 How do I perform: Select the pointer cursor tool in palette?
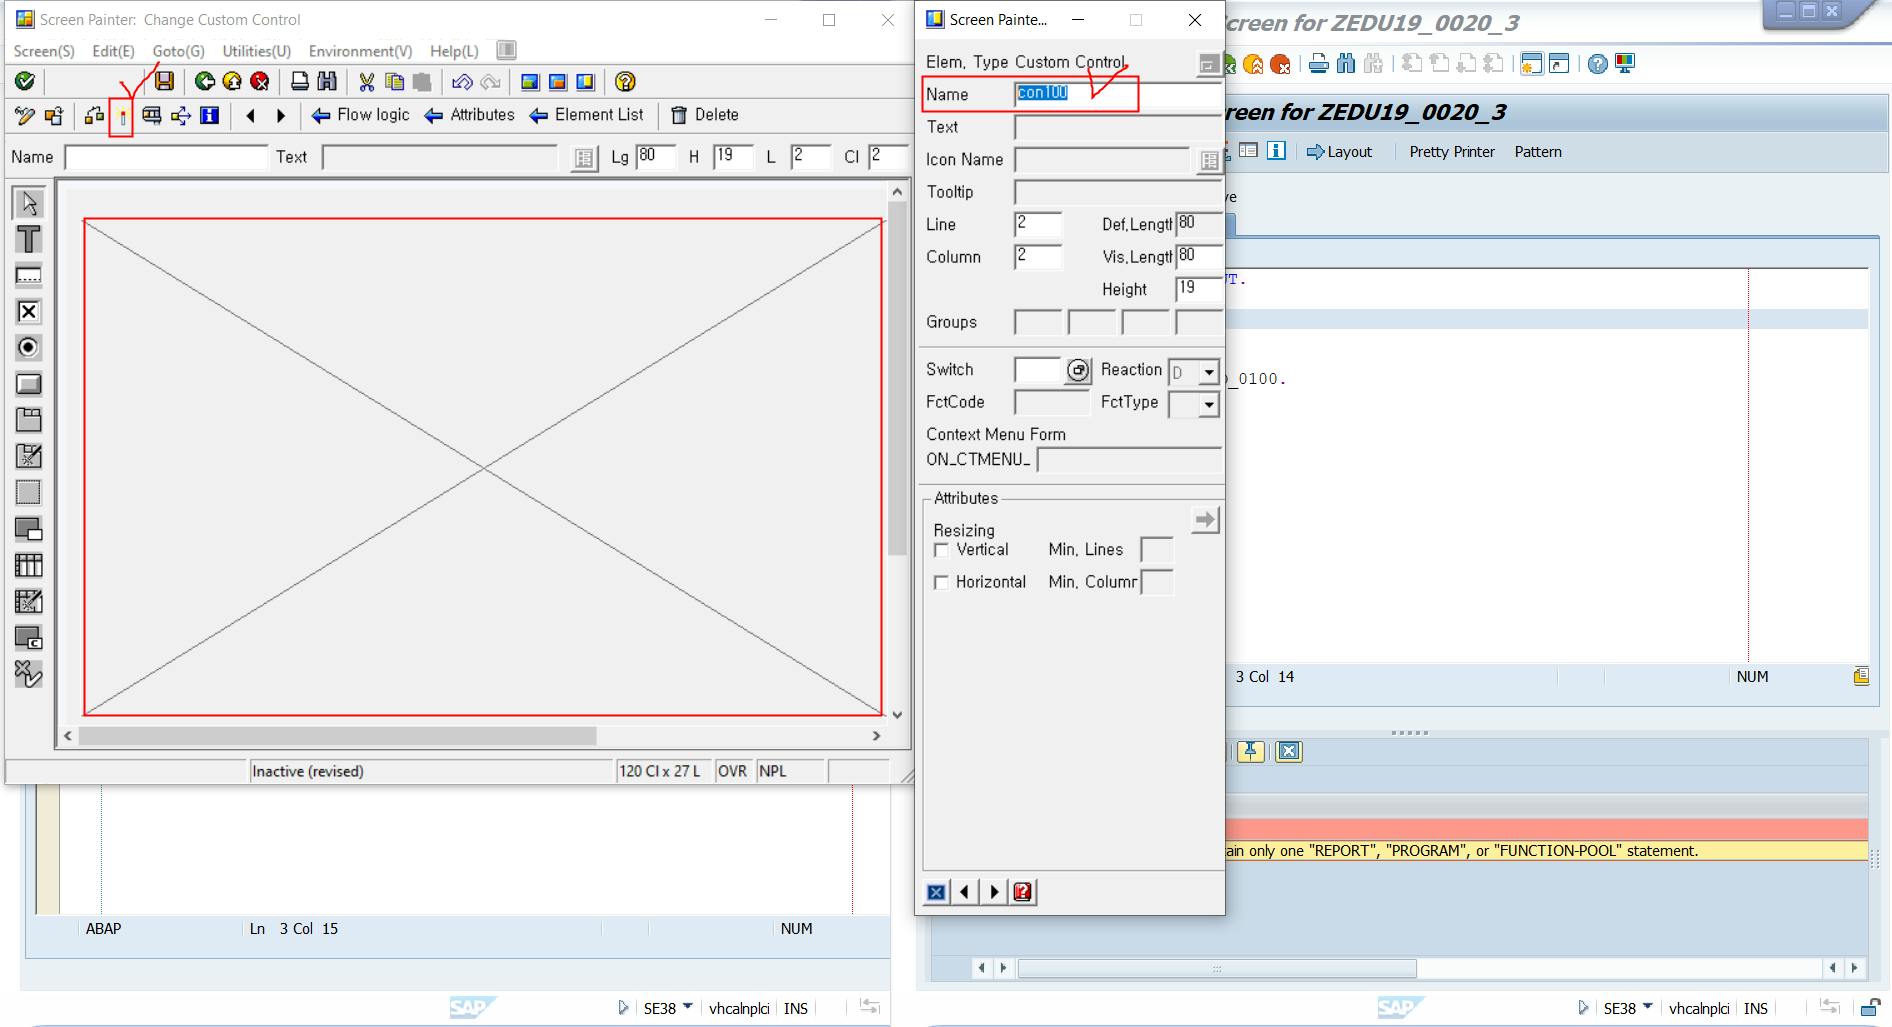click(x=29, y=203)
